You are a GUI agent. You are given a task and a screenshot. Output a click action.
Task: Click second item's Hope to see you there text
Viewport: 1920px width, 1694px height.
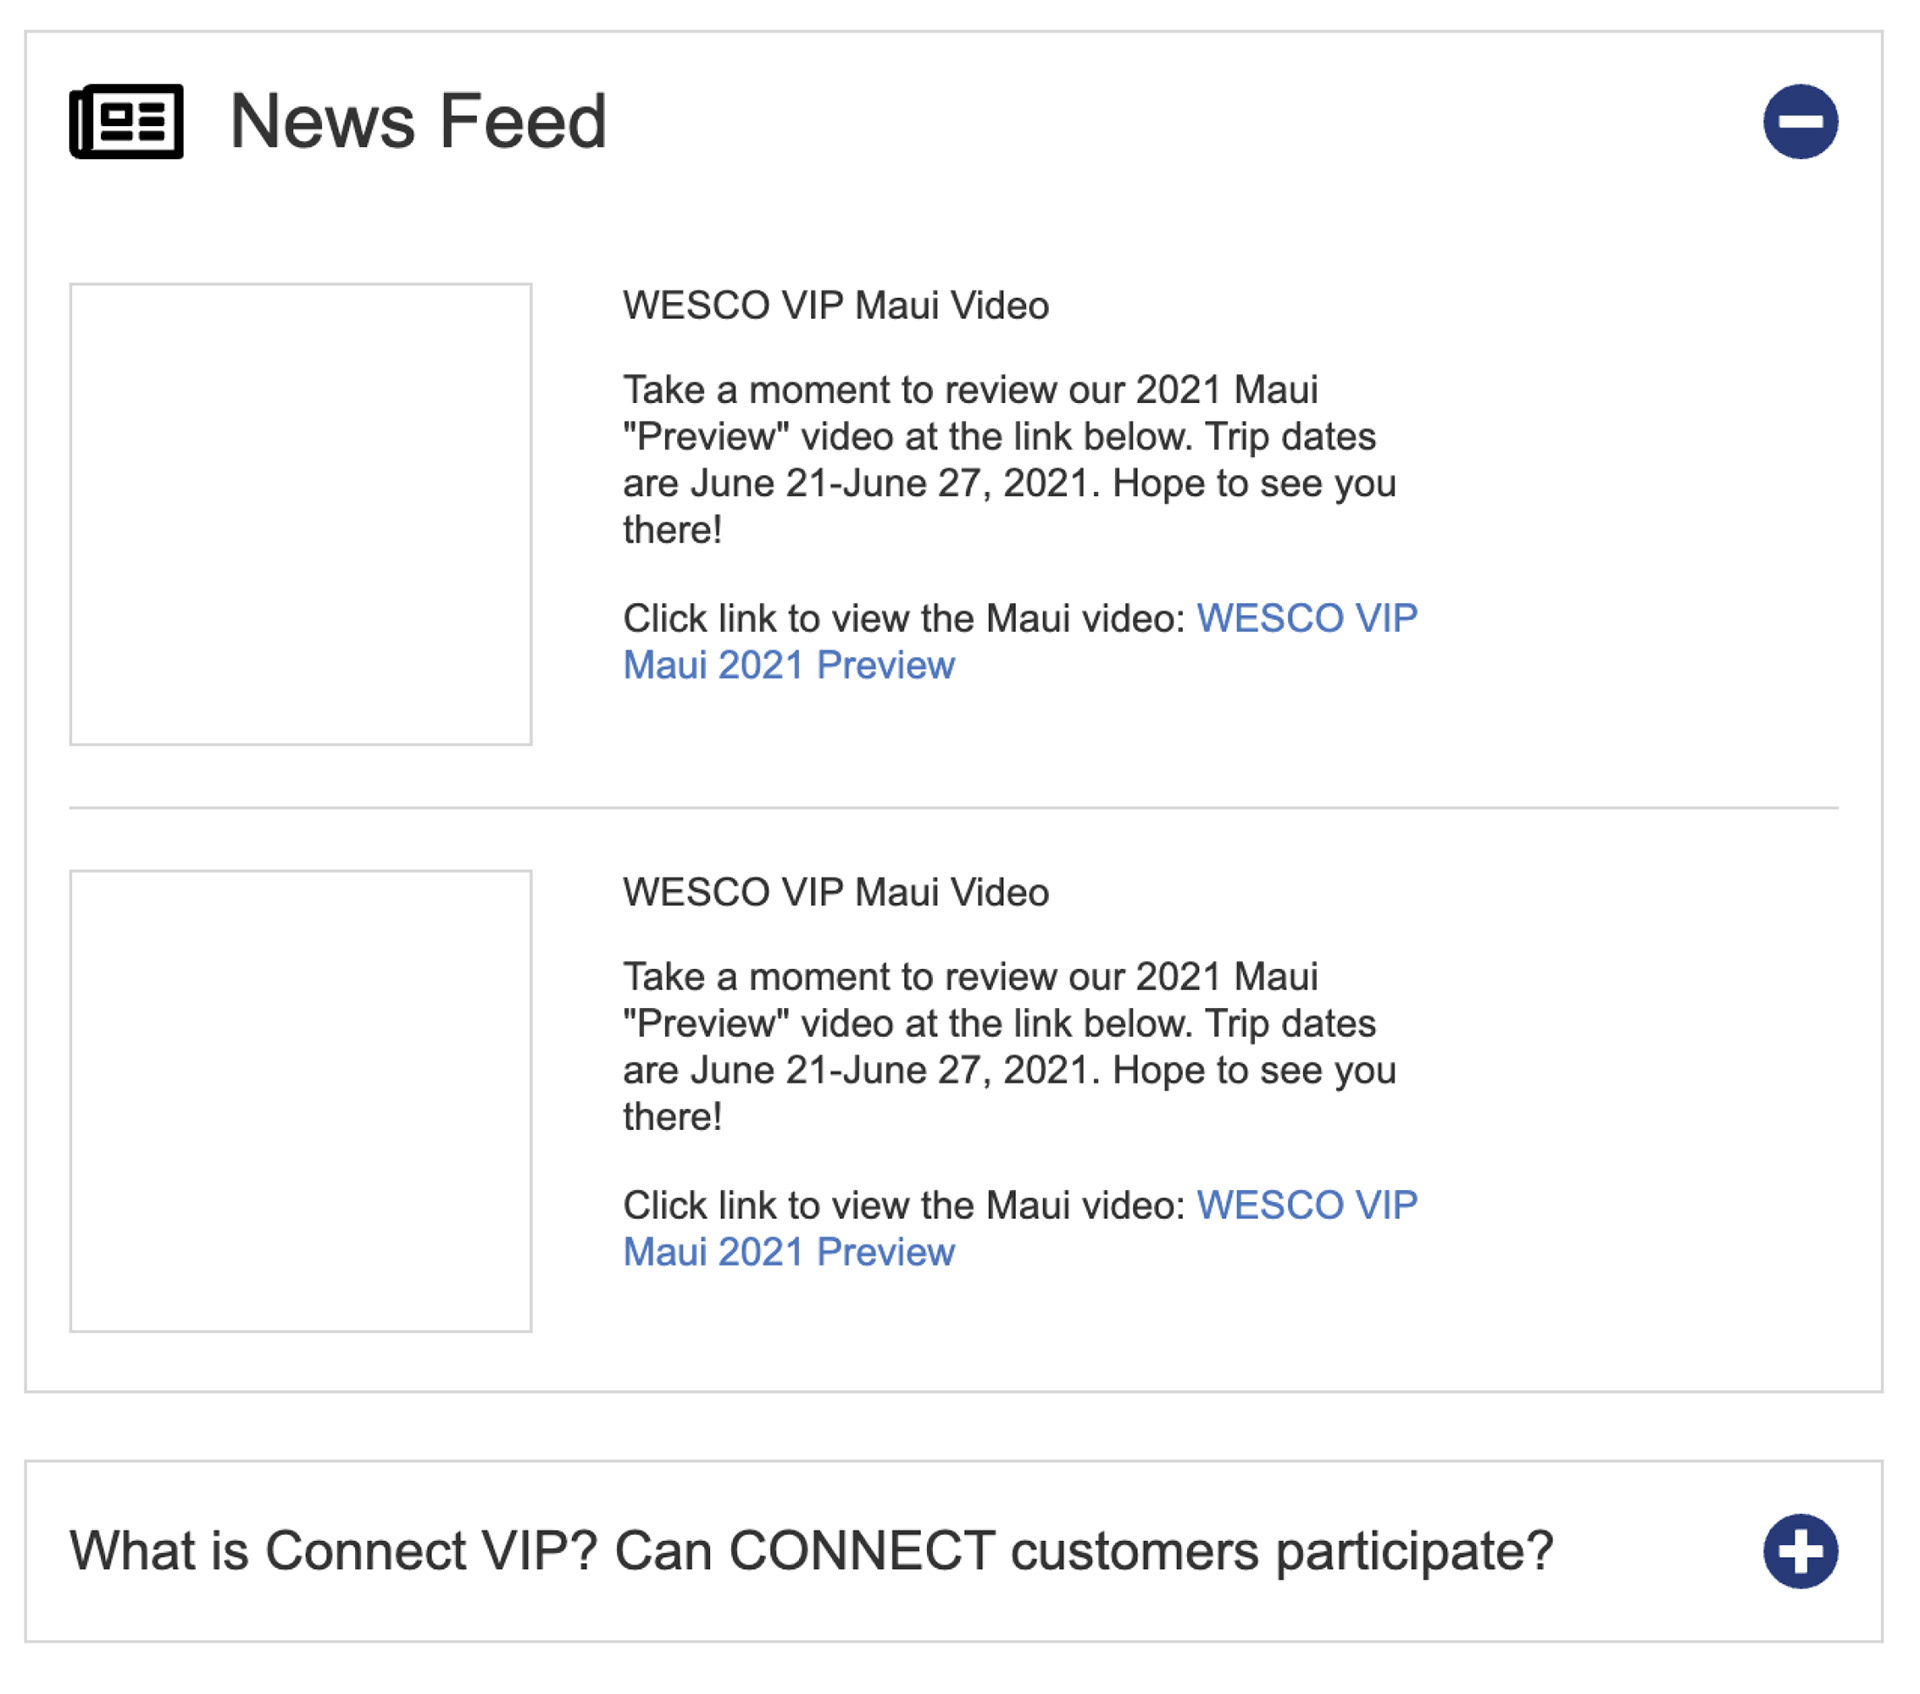point(1010,1093)
